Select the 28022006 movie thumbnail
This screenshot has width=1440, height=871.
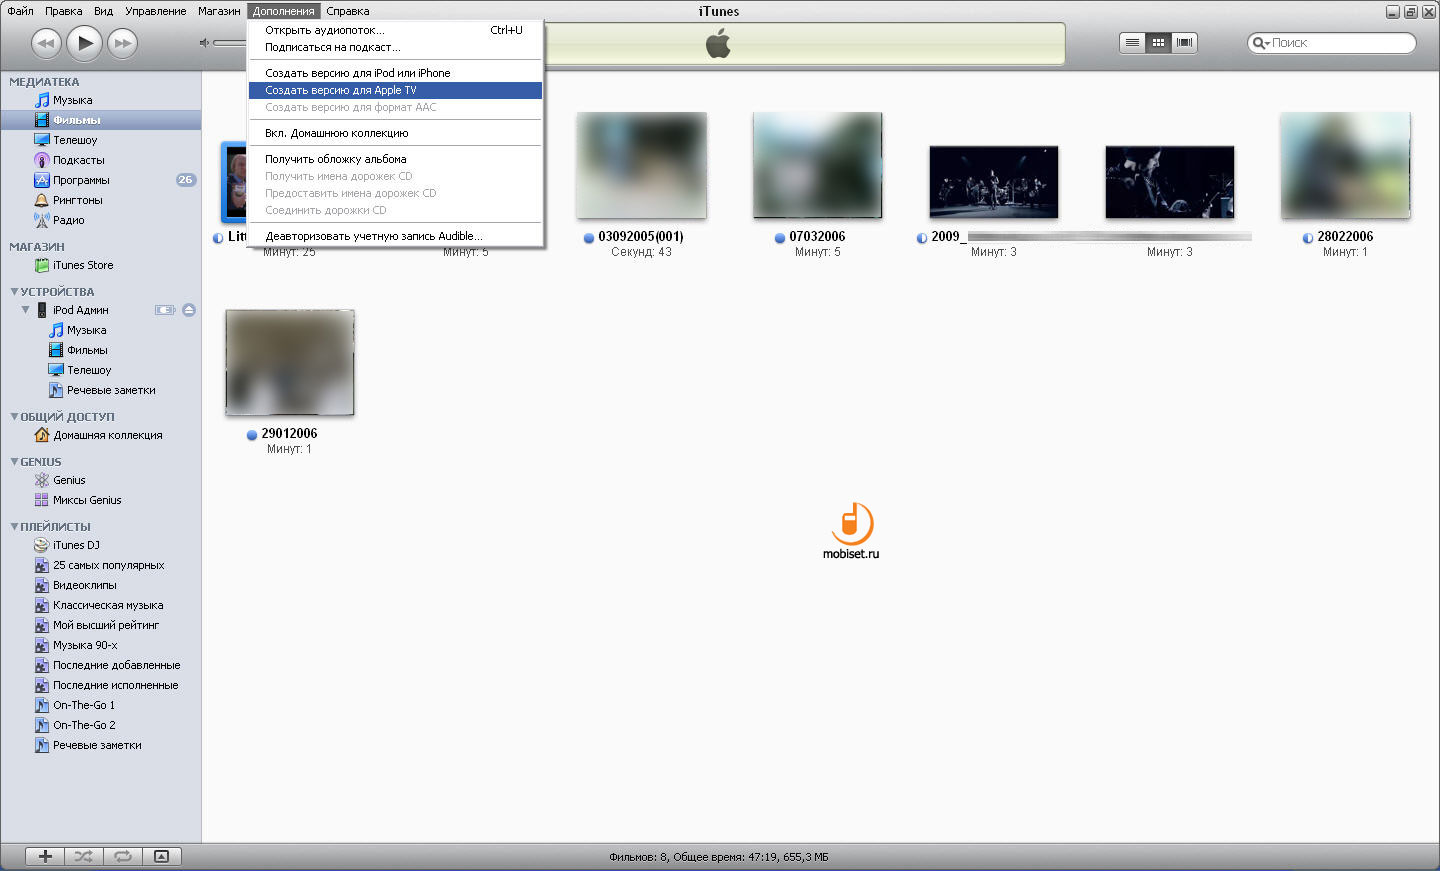[1346, 165]
